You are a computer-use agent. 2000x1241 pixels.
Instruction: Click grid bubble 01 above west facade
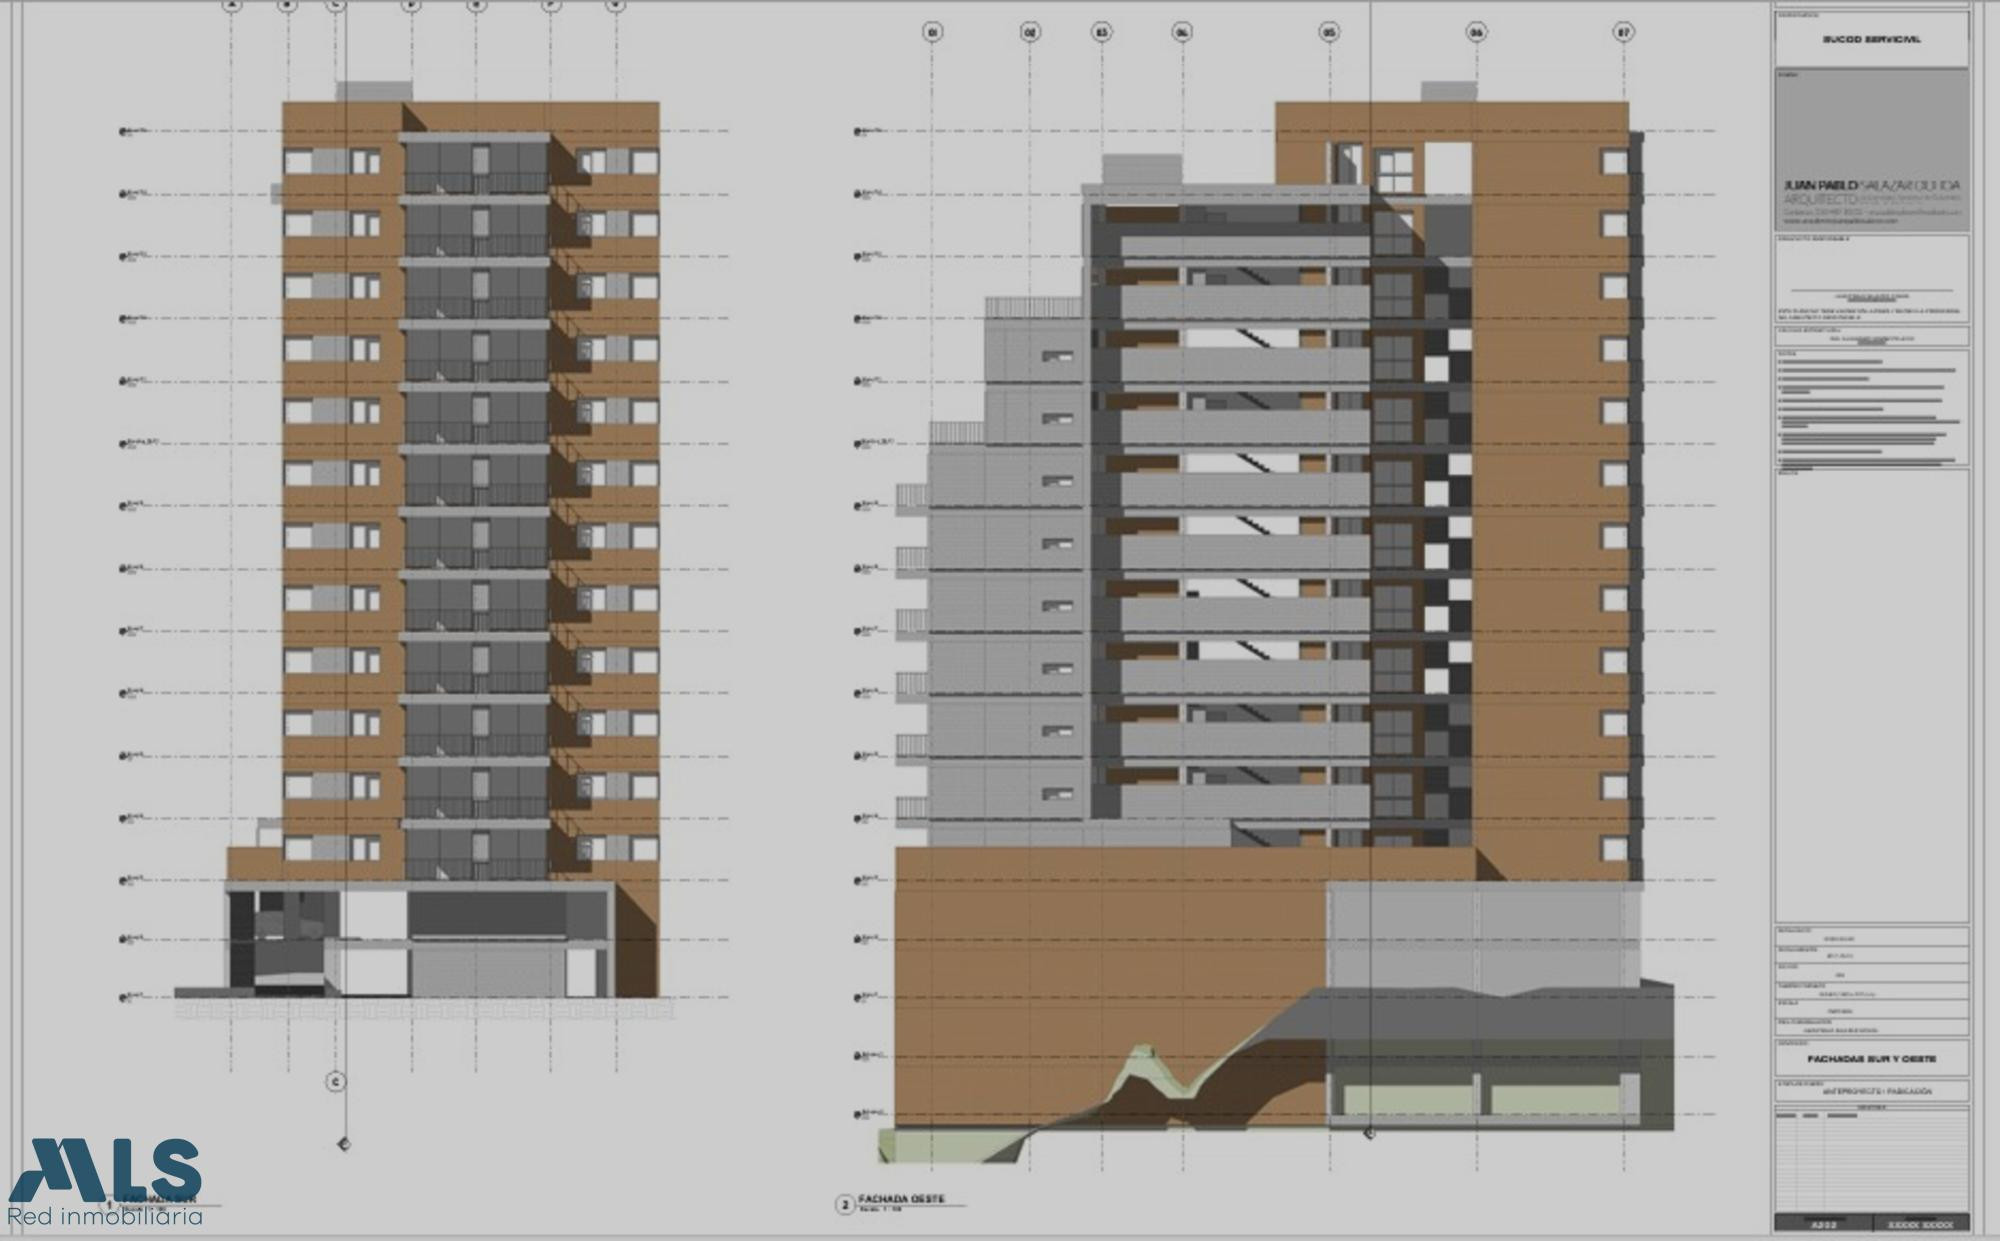click(932, 33)
